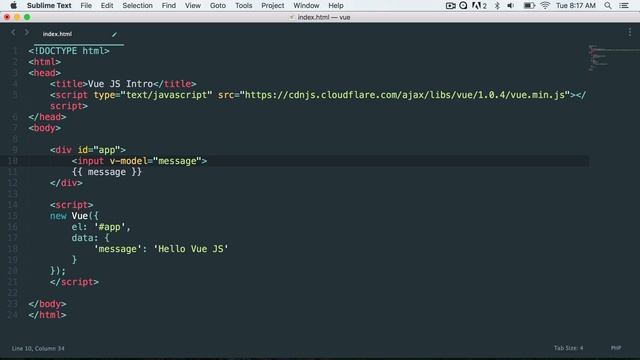Click the <!DOCTYPE html> line

(69, 51)
